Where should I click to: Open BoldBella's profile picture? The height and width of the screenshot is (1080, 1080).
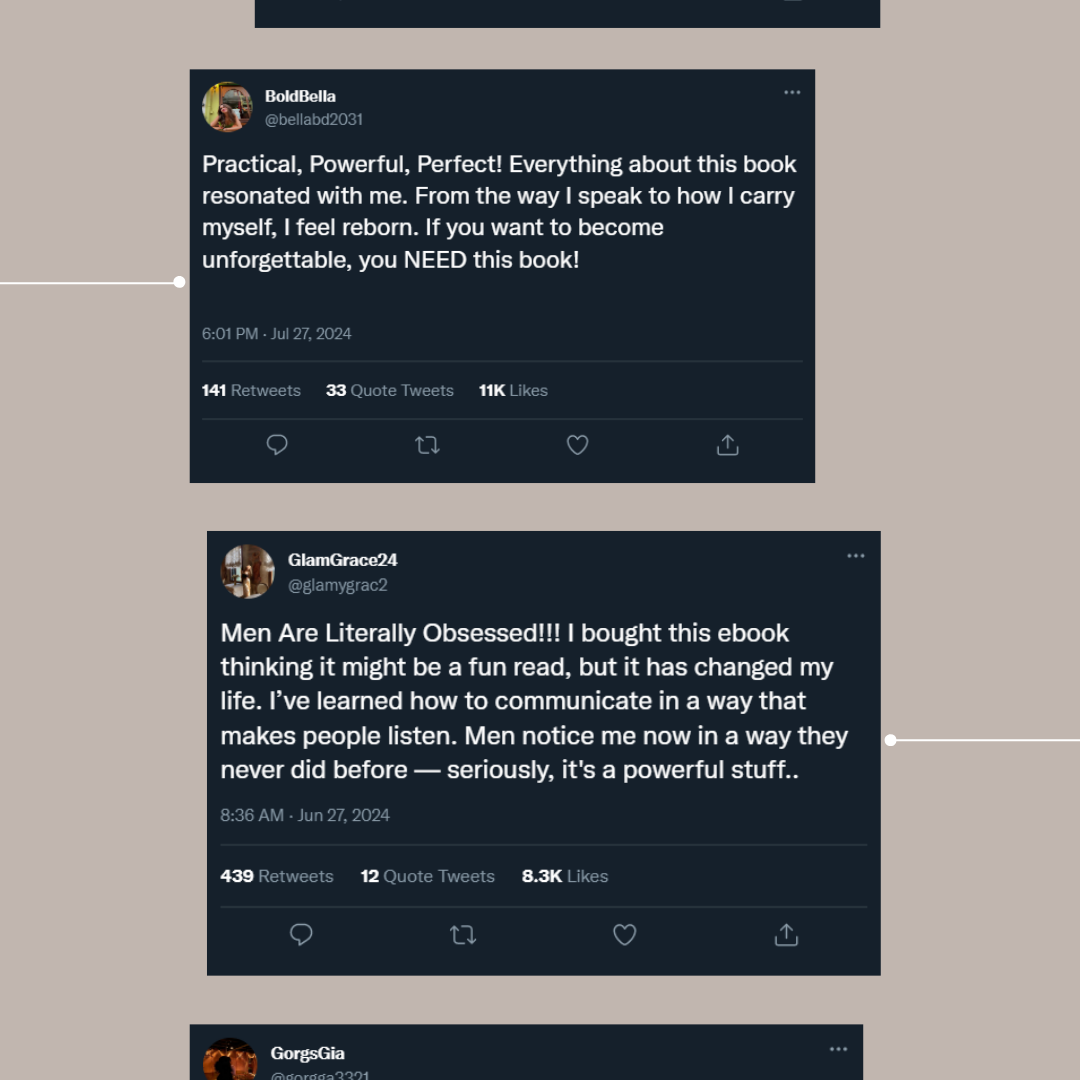227,107
